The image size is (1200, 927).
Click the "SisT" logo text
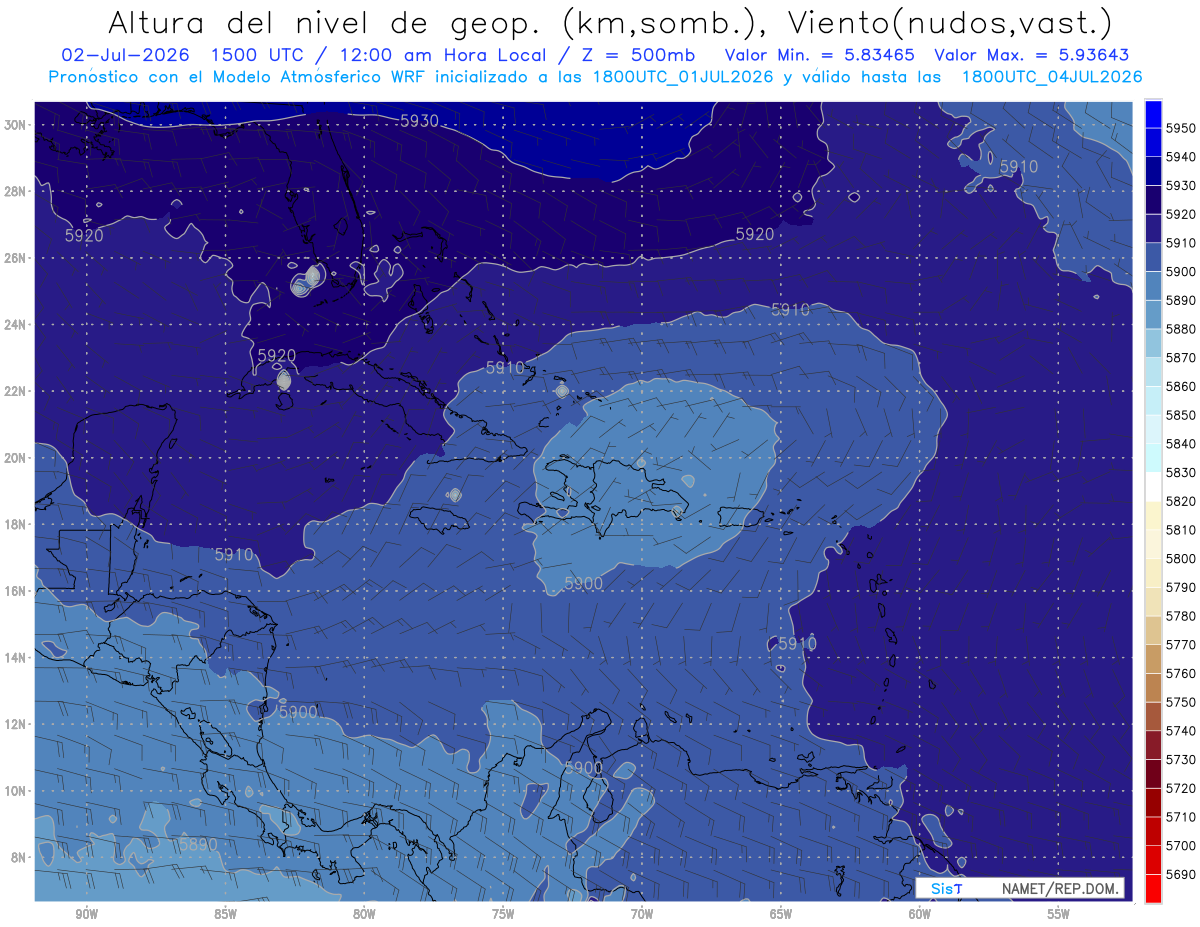point(946,888)
